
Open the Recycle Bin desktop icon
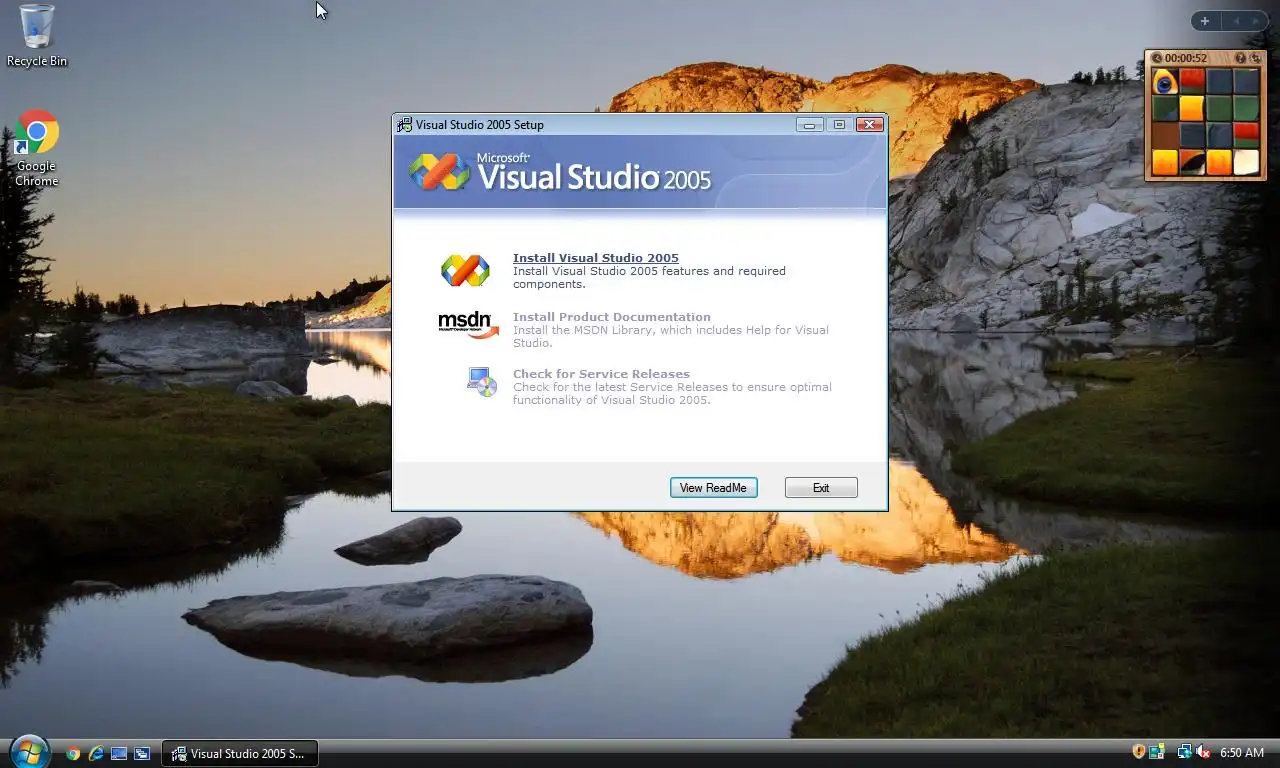point(37,36)
